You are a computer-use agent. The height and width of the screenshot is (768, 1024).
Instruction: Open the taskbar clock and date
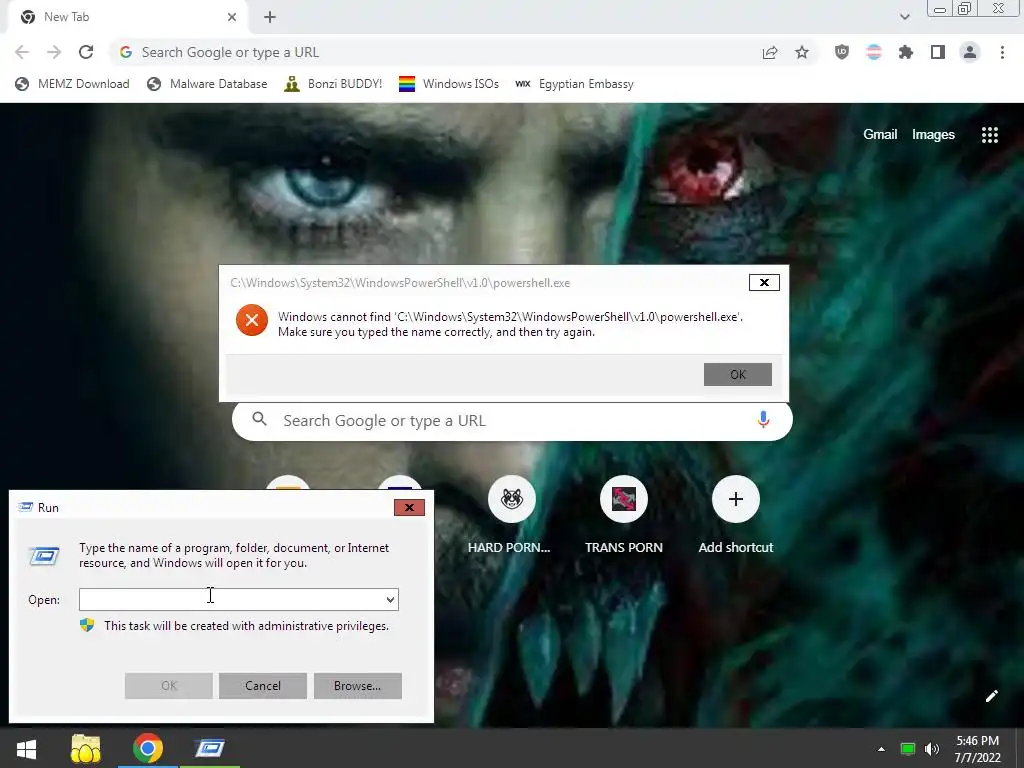point(978,749)
